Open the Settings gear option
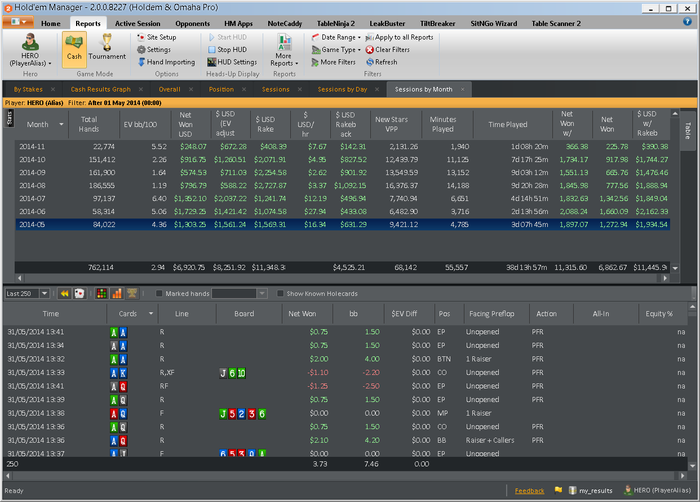 (x=154, y=50)
